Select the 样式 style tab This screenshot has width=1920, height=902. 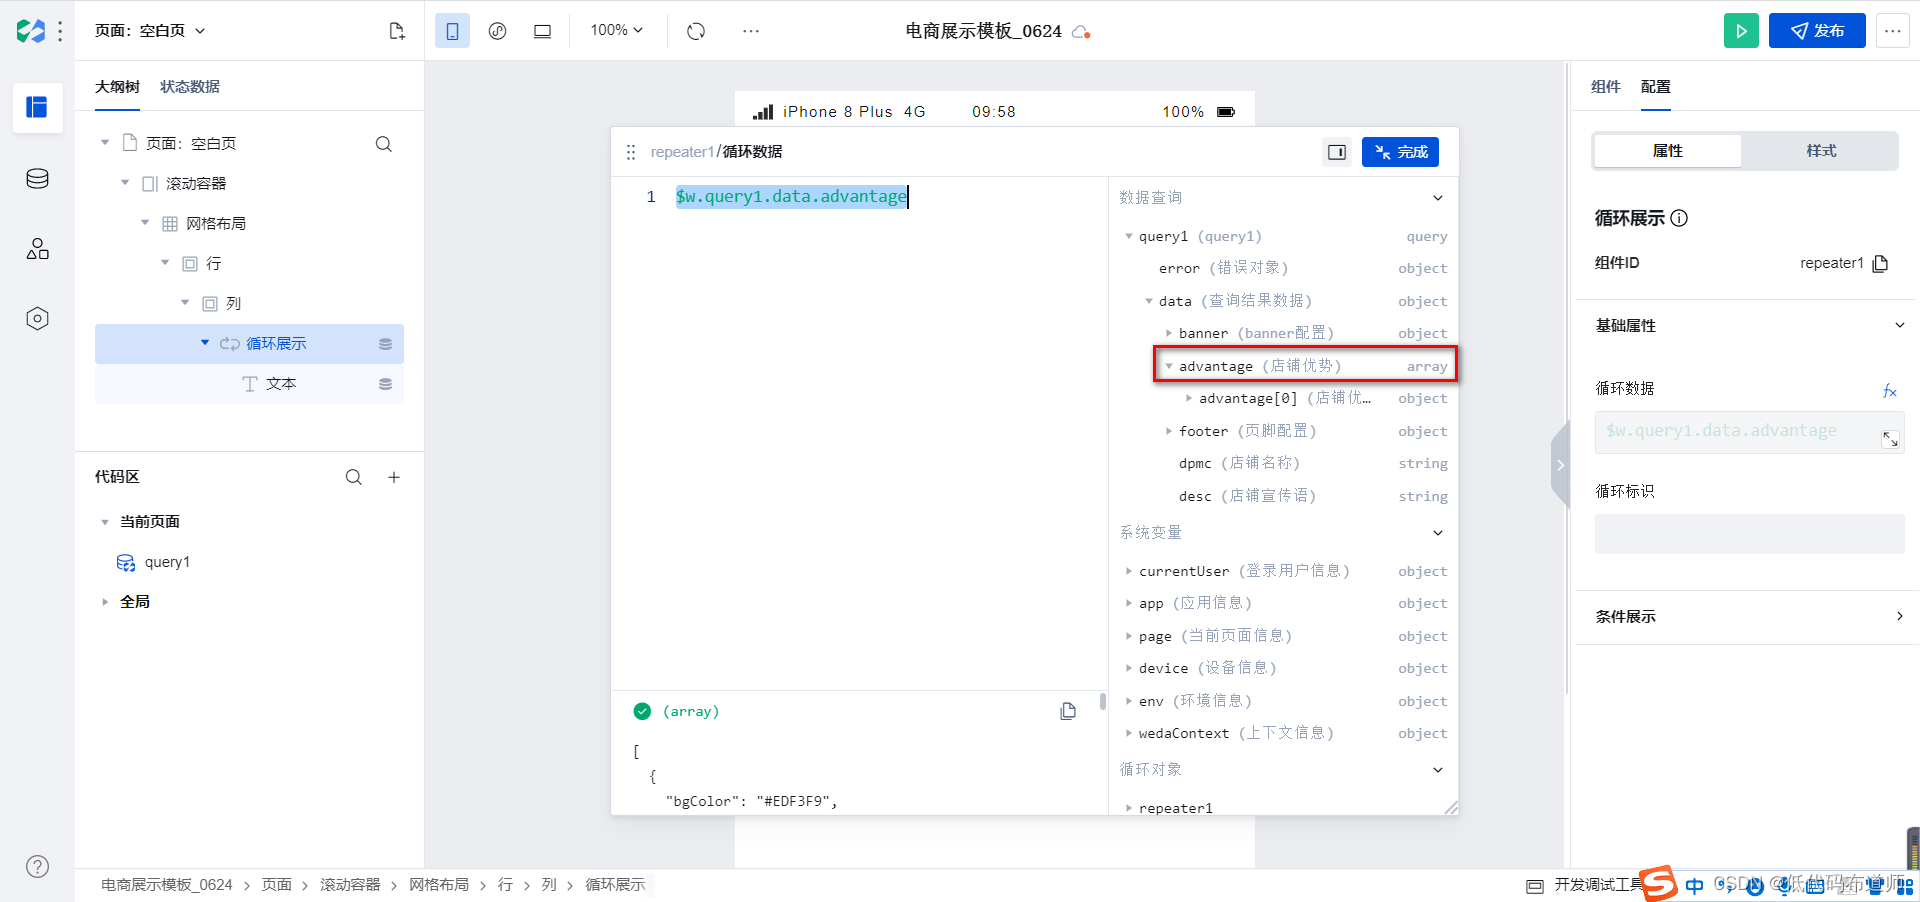click(x=1820, y=151)
